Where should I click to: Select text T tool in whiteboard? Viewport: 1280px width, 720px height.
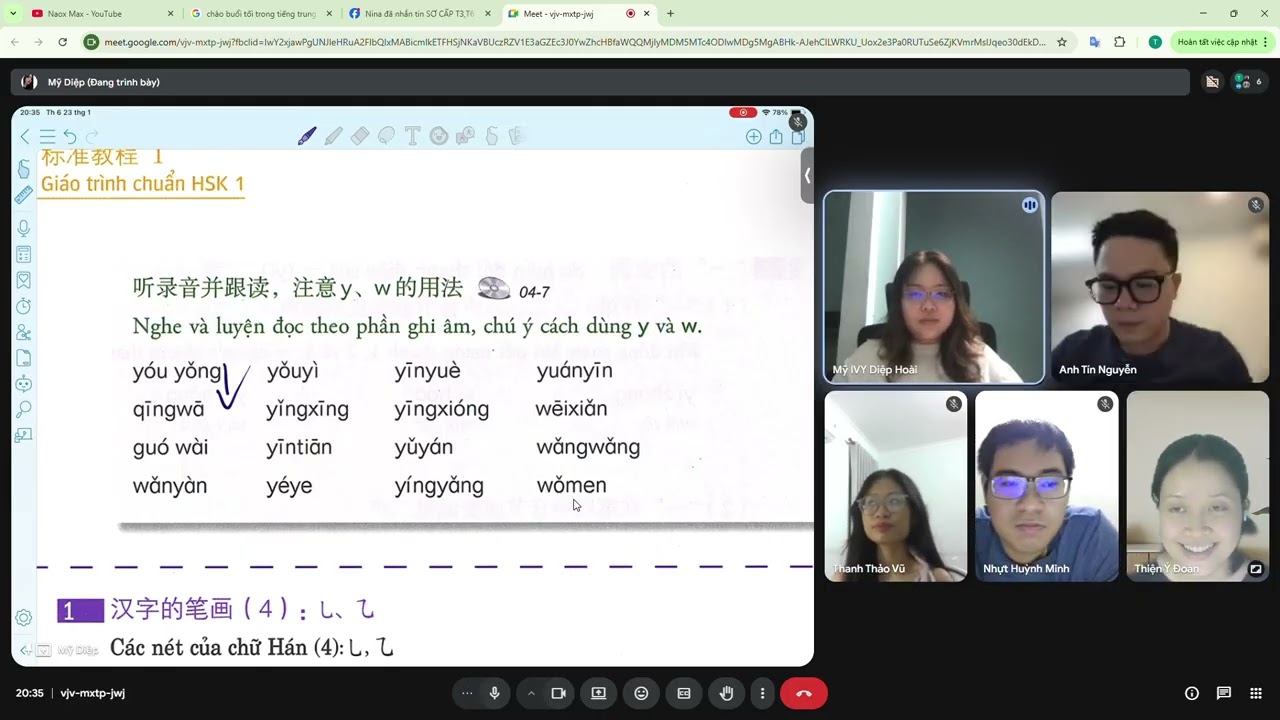tap(412, 136)
